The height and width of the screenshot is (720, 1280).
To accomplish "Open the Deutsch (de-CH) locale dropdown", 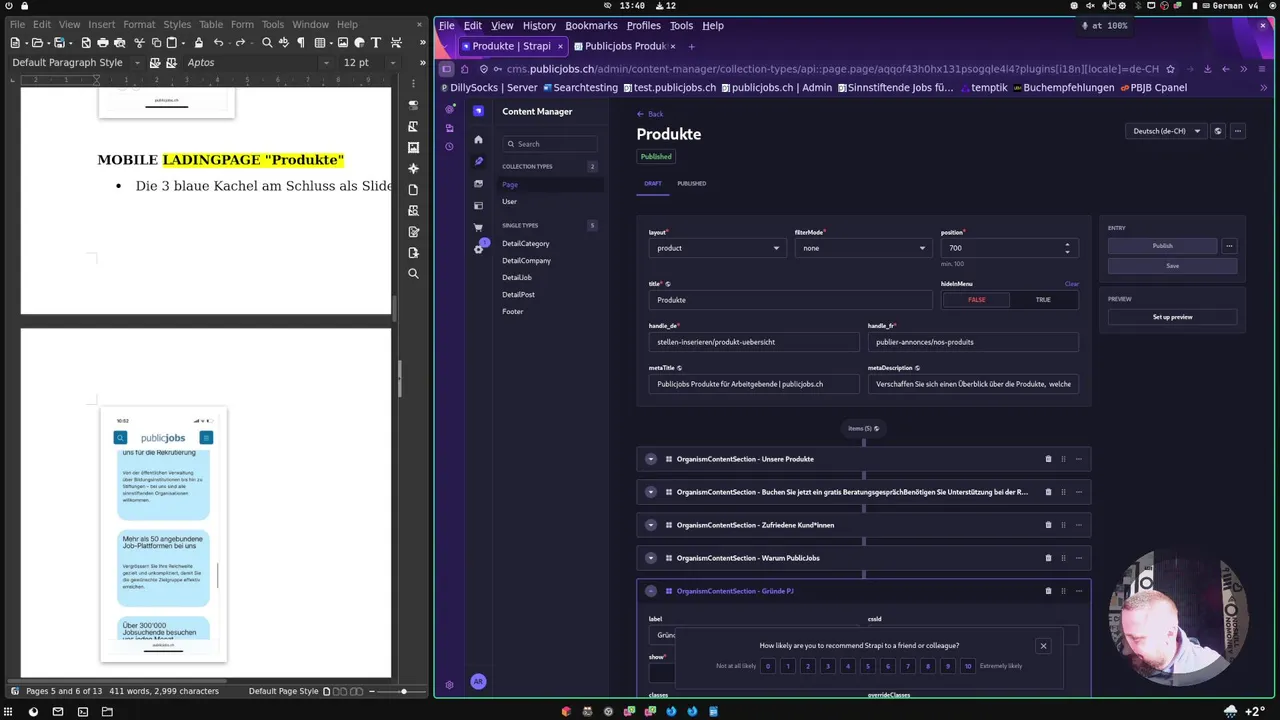I will pyautogui.click(x=1165, y=131).
